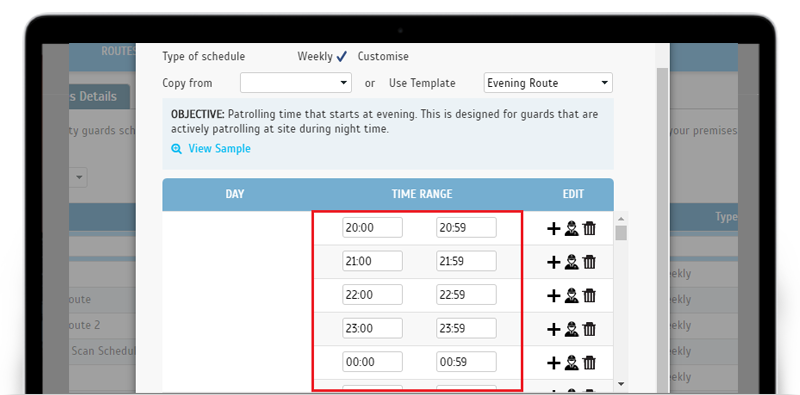Edit the 22:00 start time field
800x395 pixels.
[x=372, y=295]
